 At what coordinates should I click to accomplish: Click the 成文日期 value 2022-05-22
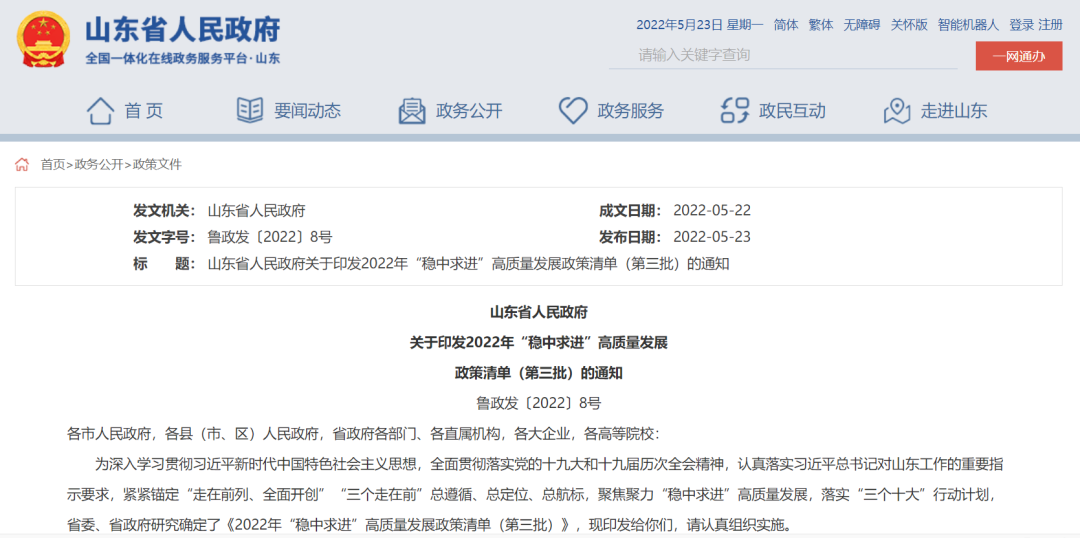click(712, 210)
